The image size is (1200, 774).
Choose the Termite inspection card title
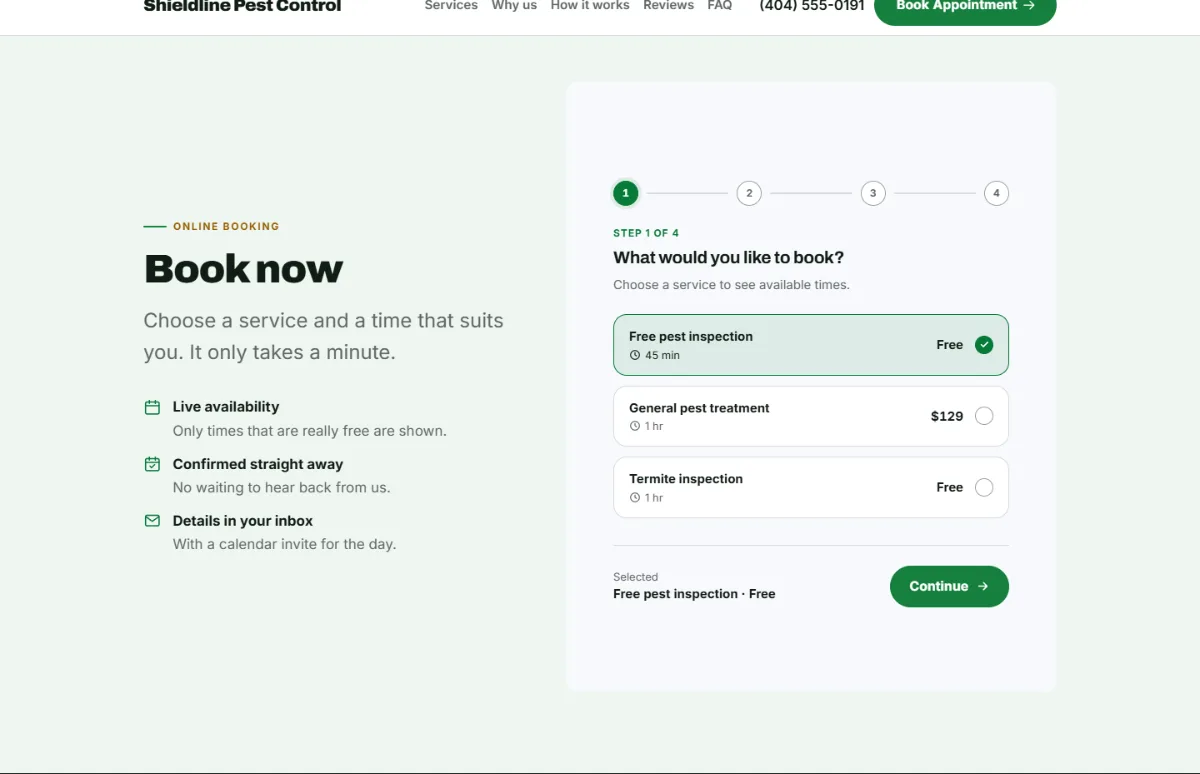(686, 479)
